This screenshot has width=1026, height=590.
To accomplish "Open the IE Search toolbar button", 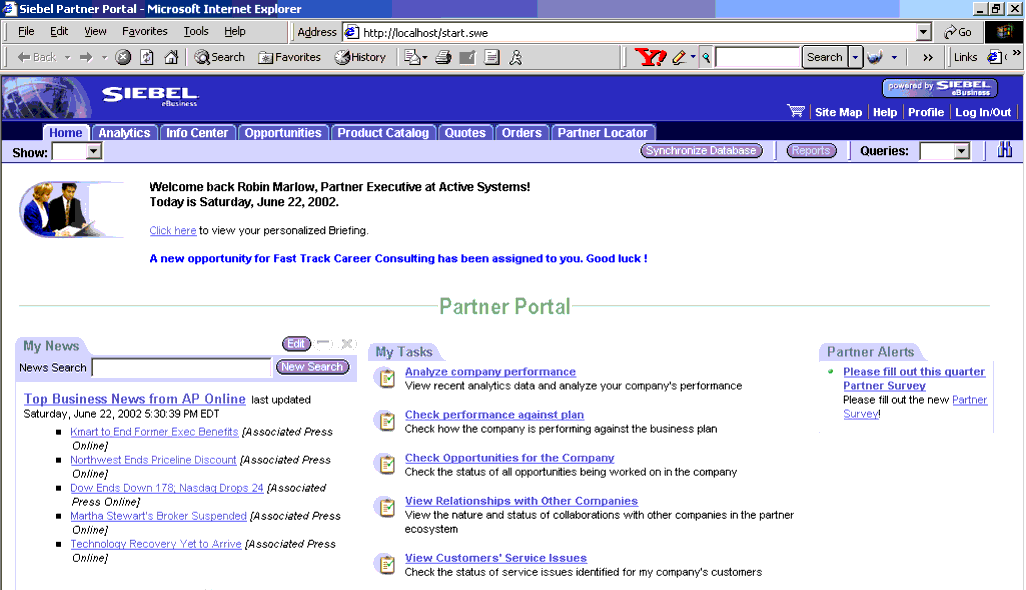I will tap(219, 58).
